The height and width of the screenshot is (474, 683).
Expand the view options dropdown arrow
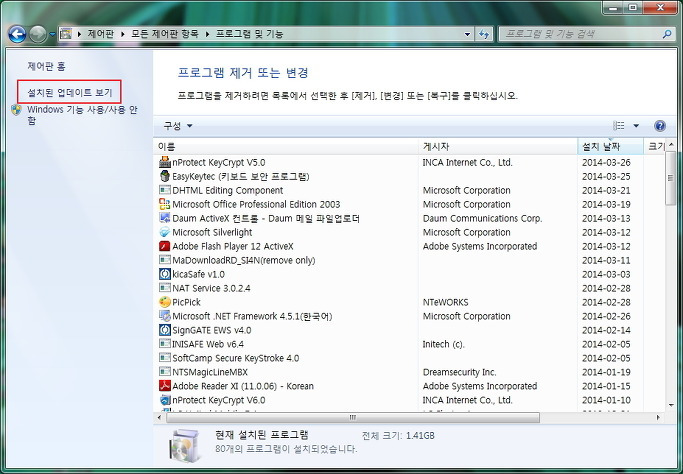(x=636, y=126)
